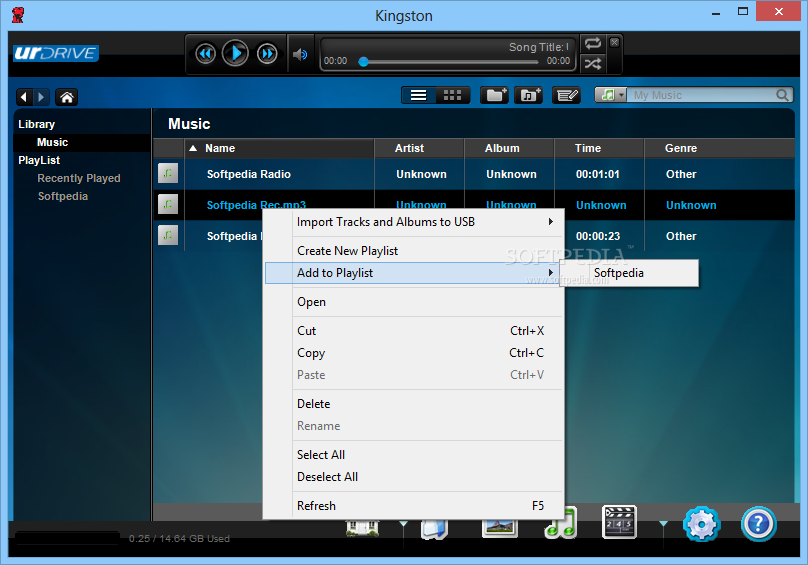Open Recently Played playlist
808x565 pixels.
point(79,178)
